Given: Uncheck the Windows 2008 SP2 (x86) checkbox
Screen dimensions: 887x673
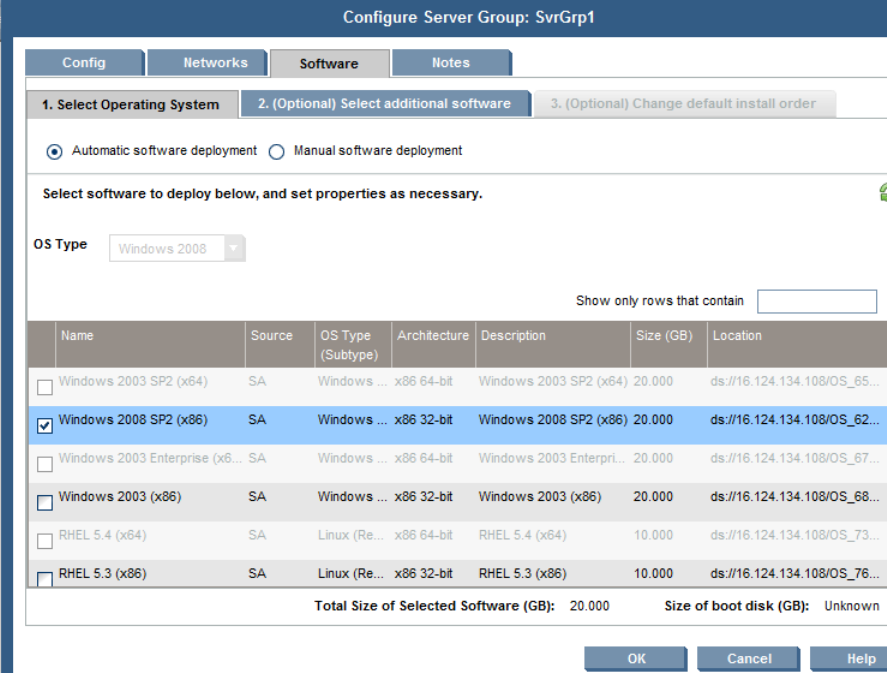Looking at the screenshot, I should click(45, 426).
